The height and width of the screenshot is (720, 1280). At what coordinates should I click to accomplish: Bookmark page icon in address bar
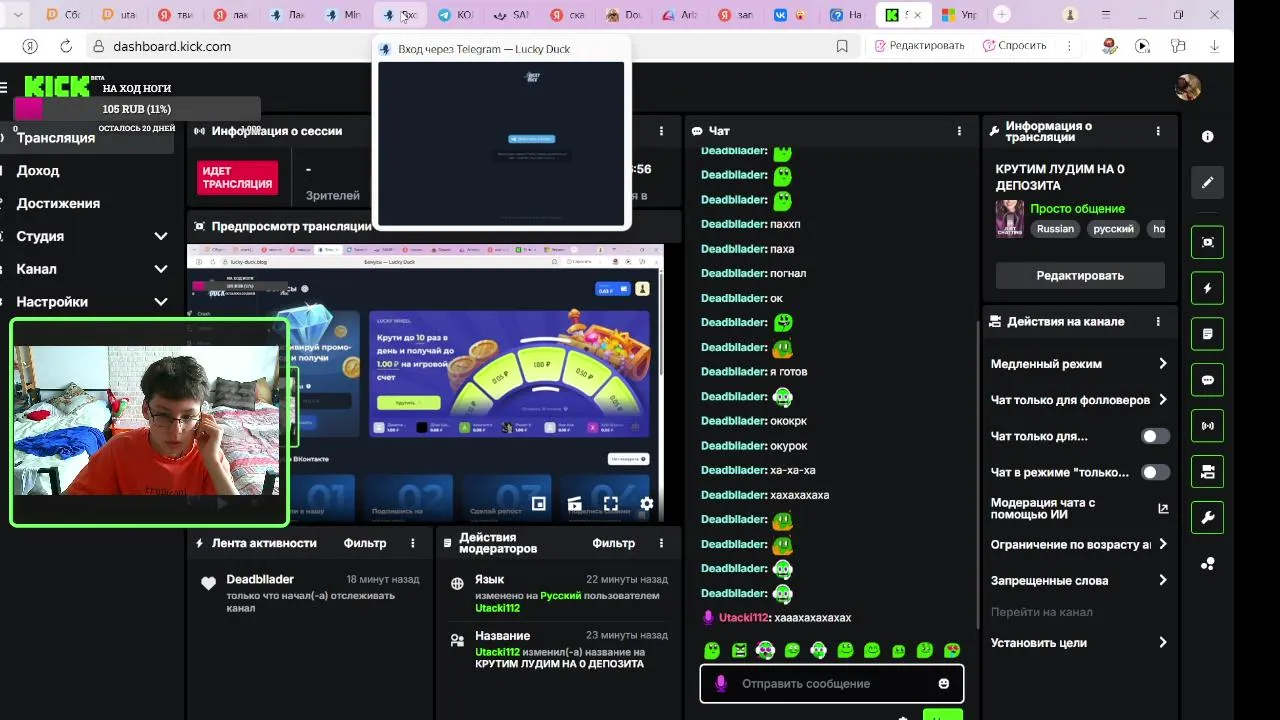pyautogui.click(x=842, y=46)
